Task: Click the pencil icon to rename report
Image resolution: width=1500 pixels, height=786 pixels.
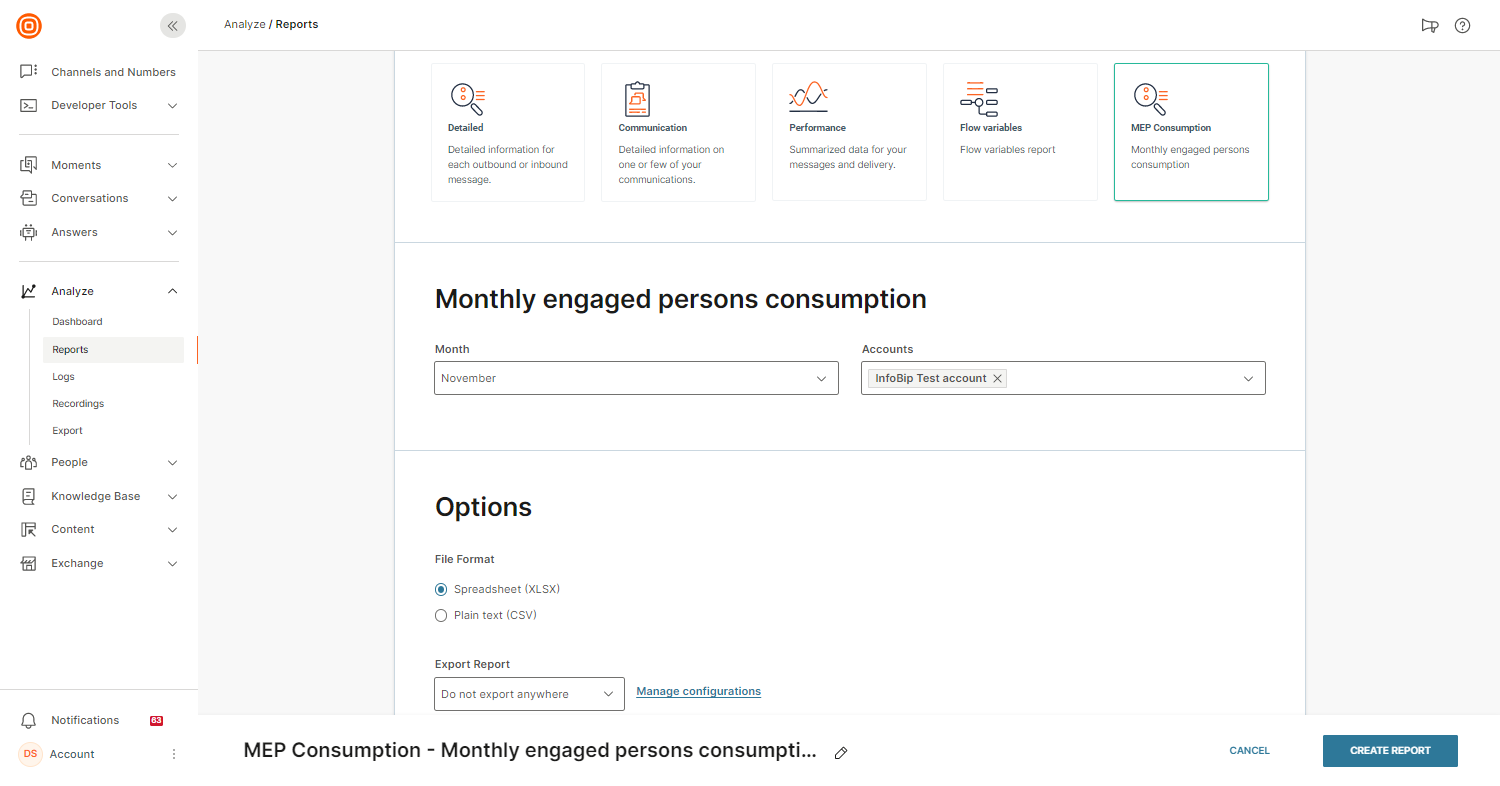Action: point(841,753)
